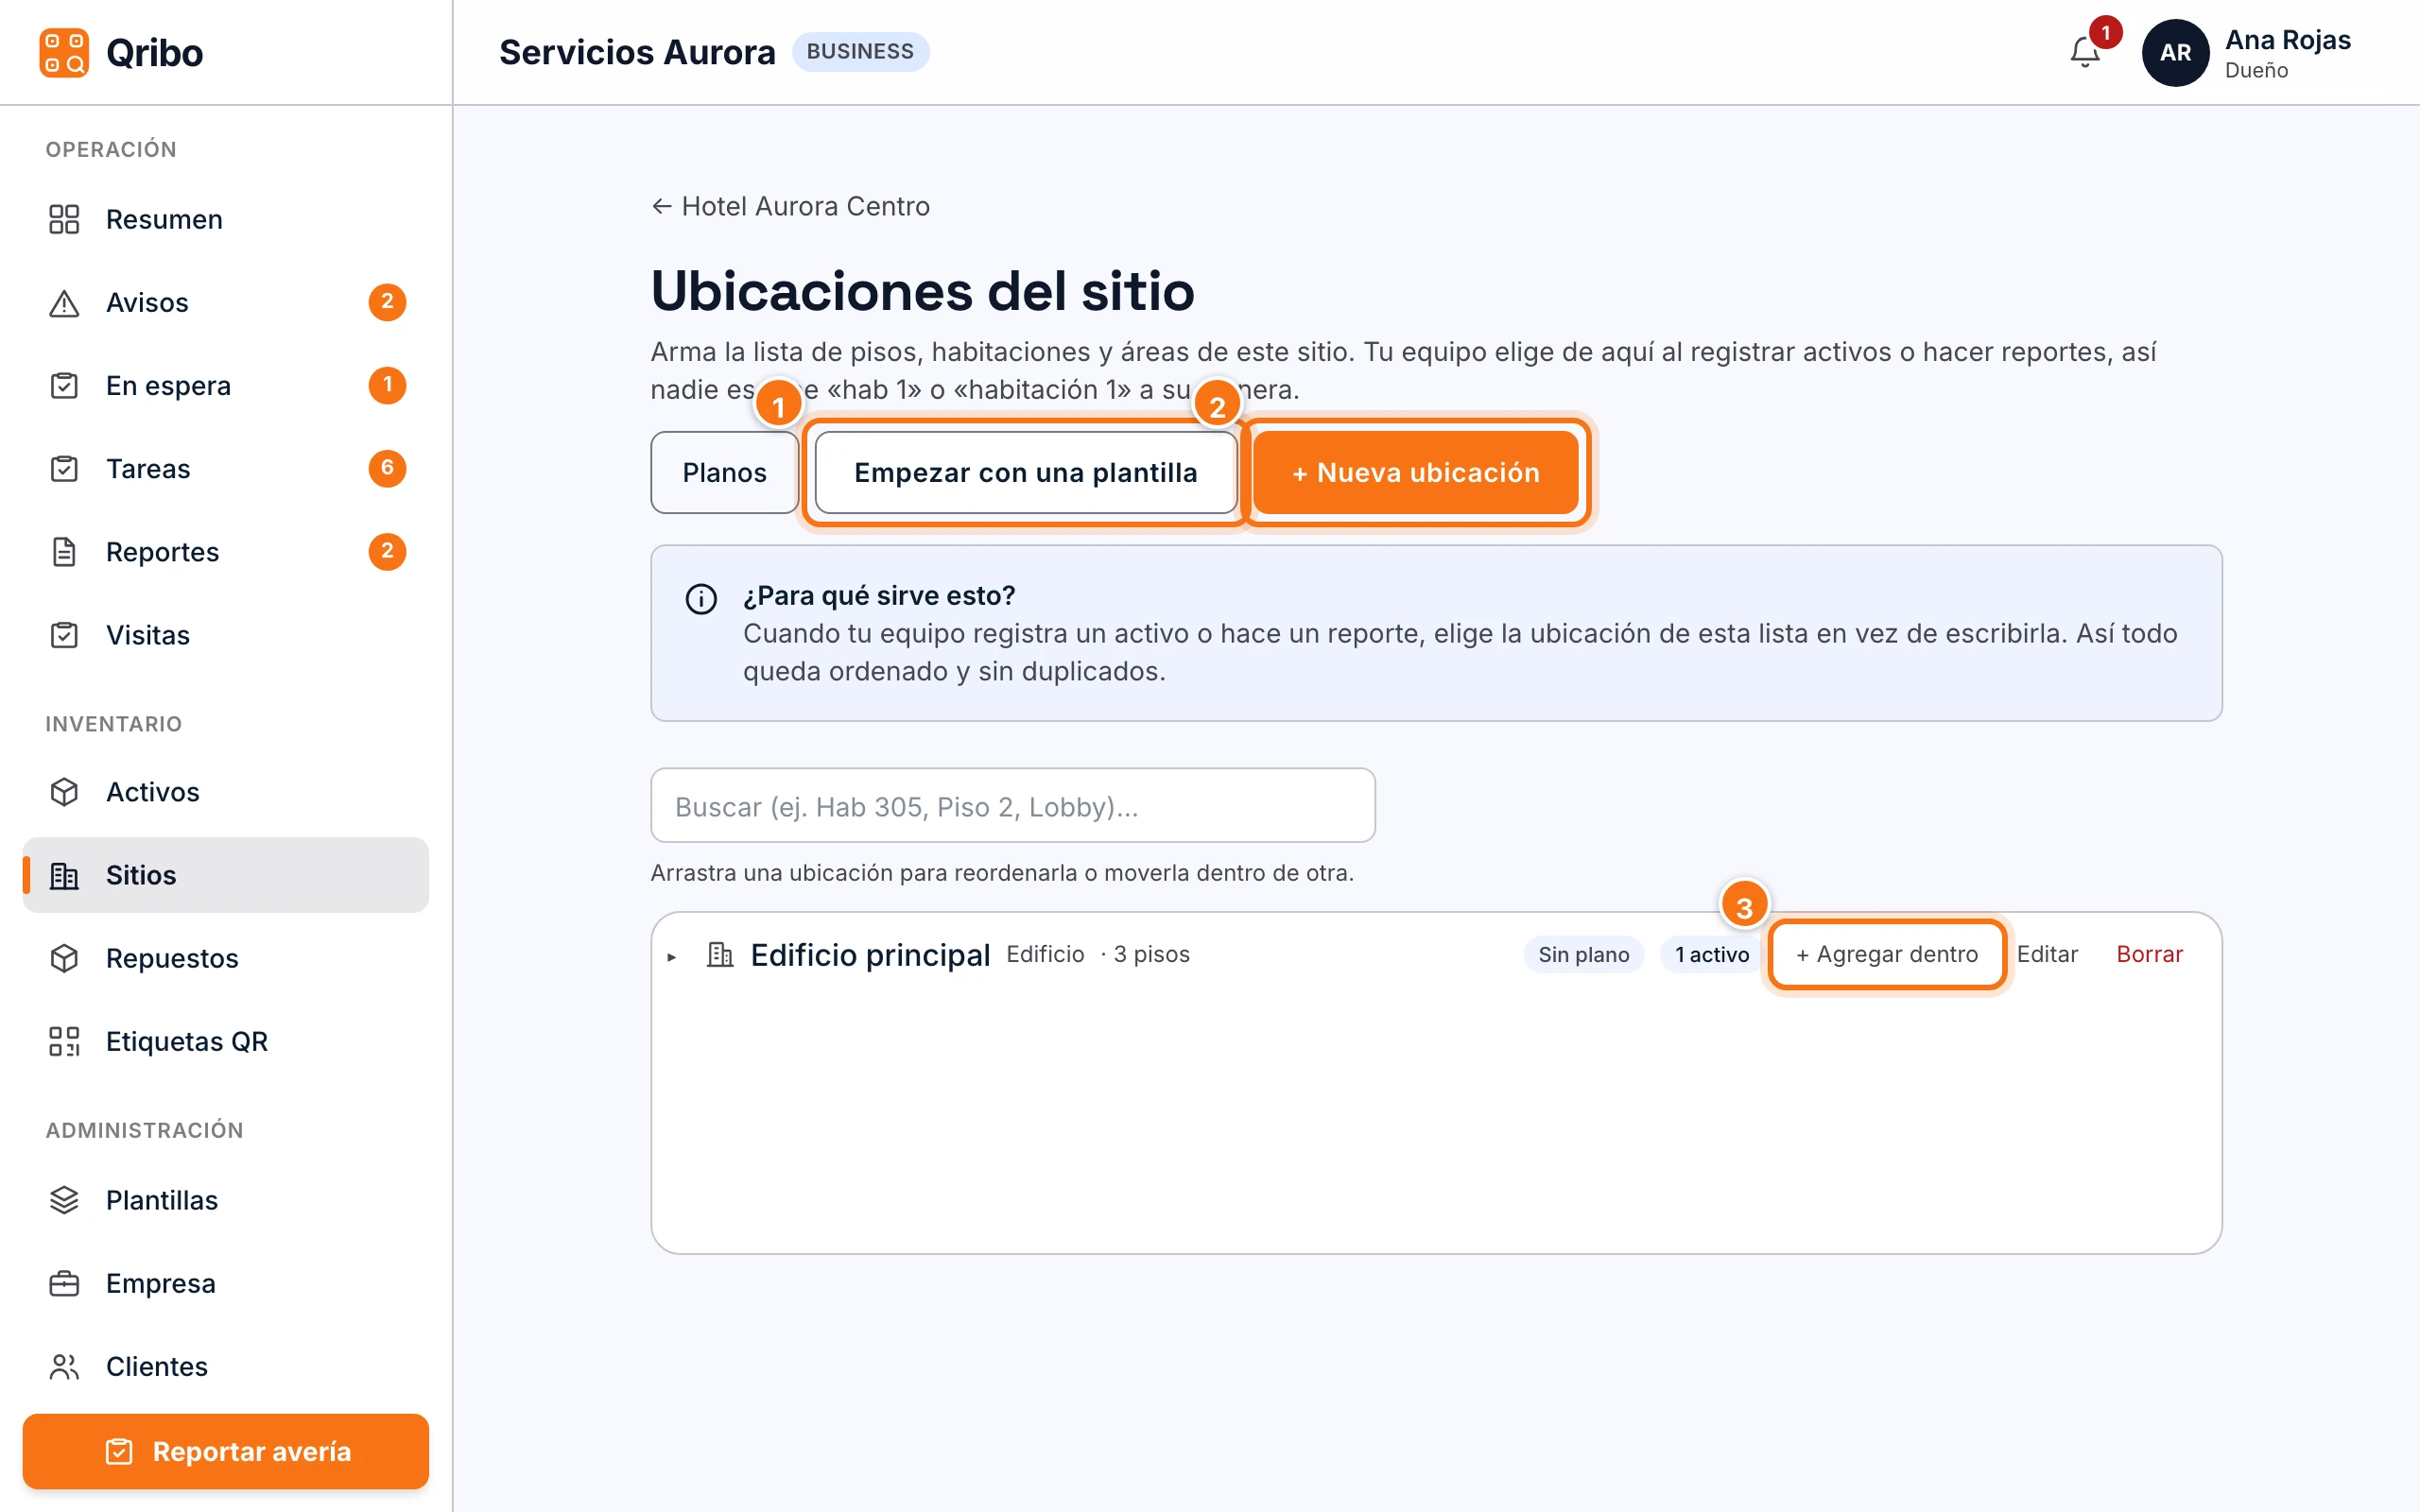This screenshot has height=1512, width=2420.
Task: Click the Ana Rojas user name
Action: click(x=2287, y=40)
